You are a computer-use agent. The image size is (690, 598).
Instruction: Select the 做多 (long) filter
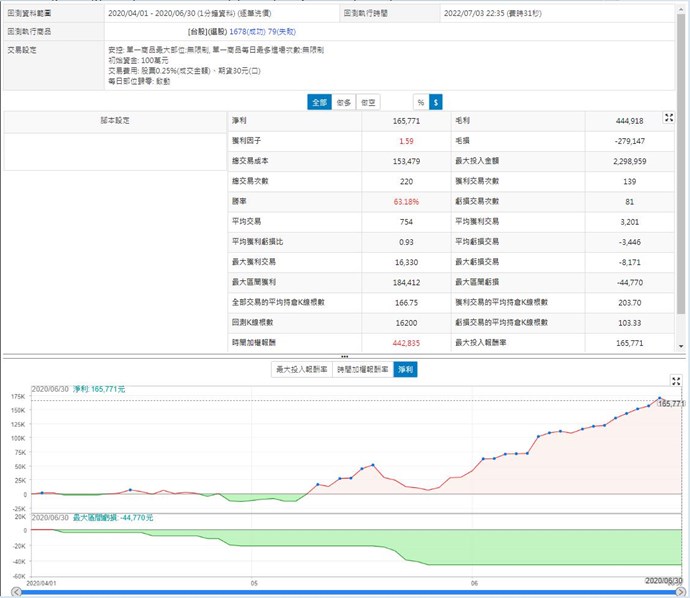(343, 102)
